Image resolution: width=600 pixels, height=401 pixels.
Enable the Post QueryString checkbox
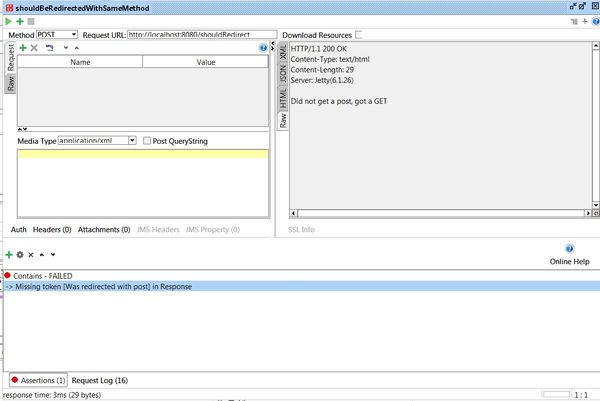pyautogui.click(x=147, y=141)
